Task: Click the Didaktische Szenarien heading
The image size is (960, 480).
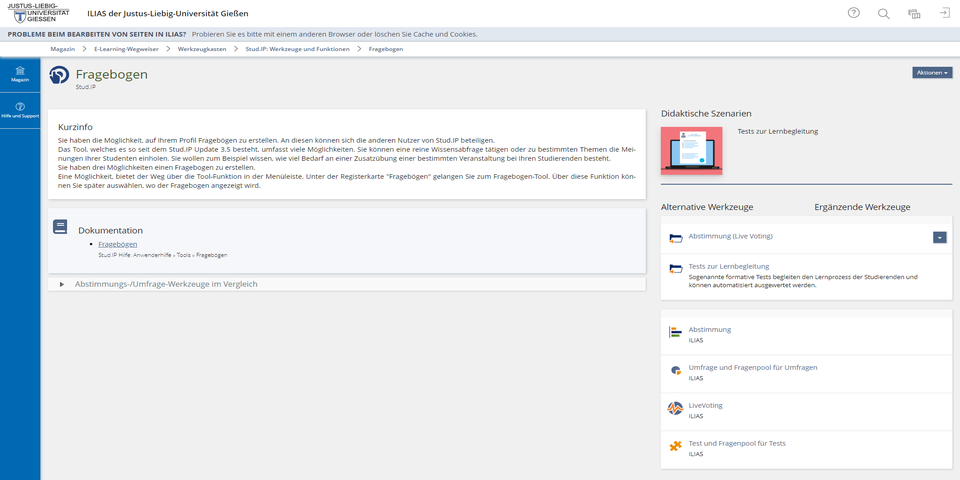Action: (707, 113)
